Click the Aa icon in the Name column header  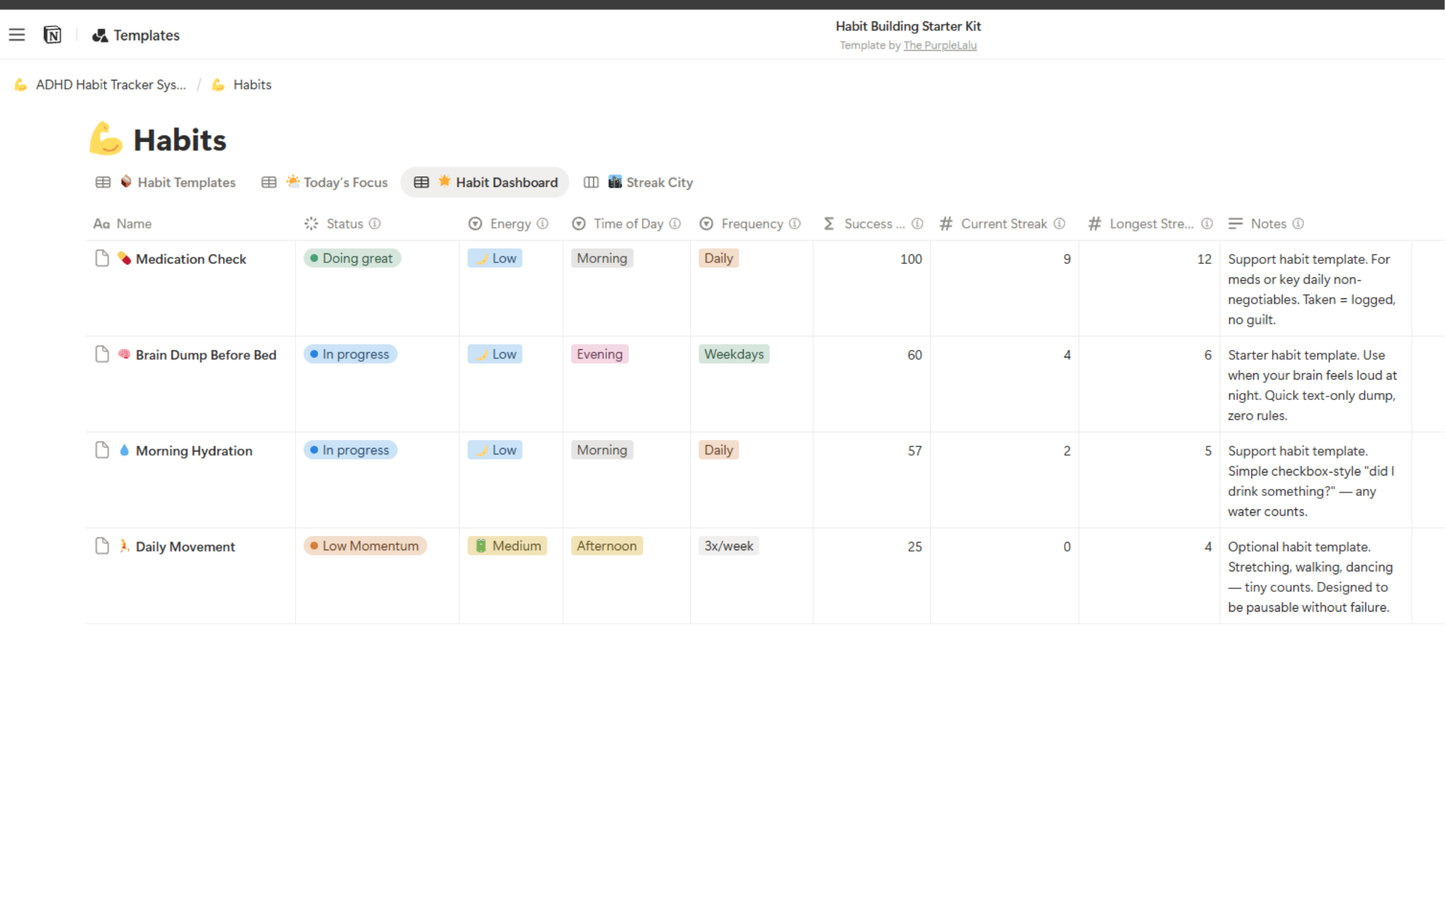101,224
